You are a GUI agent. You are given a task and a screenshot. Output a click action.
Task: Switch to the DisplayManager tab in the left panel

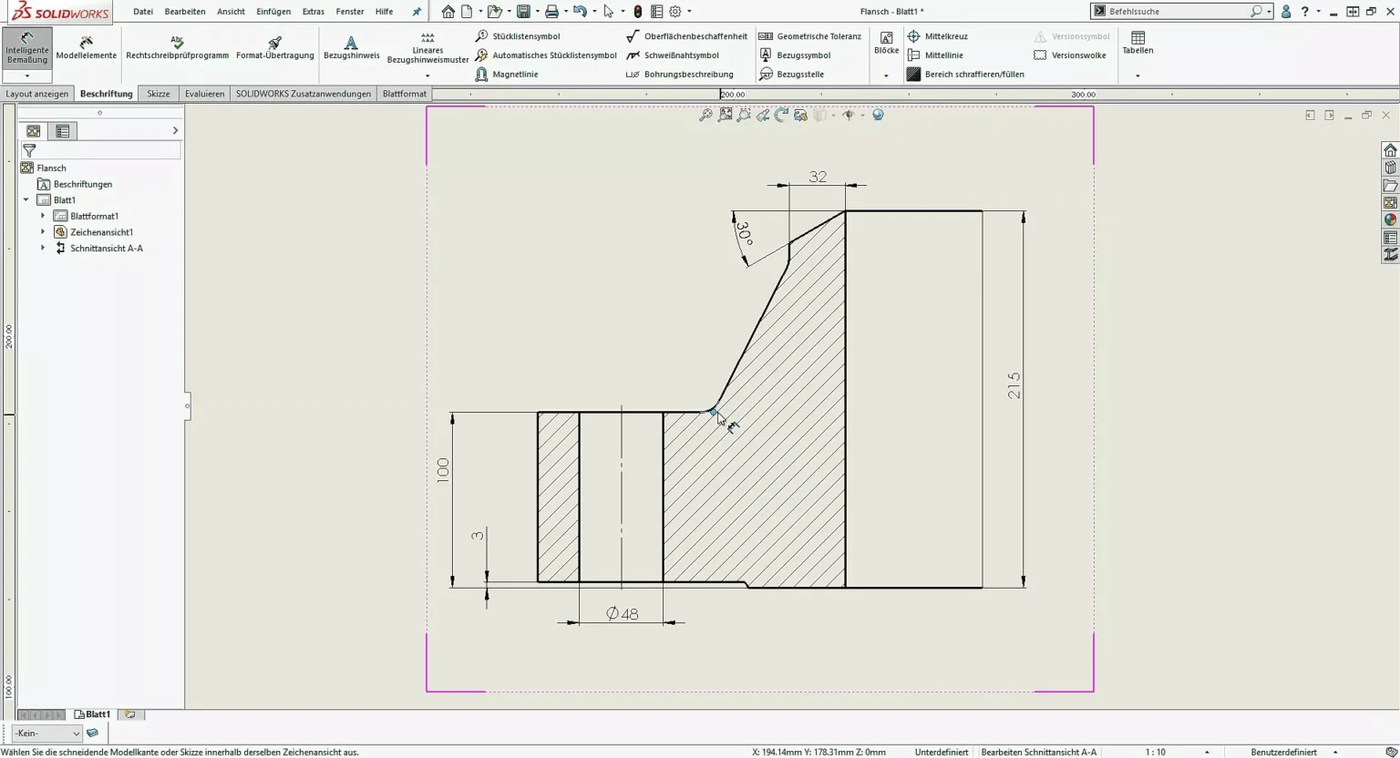coord(62,130)
